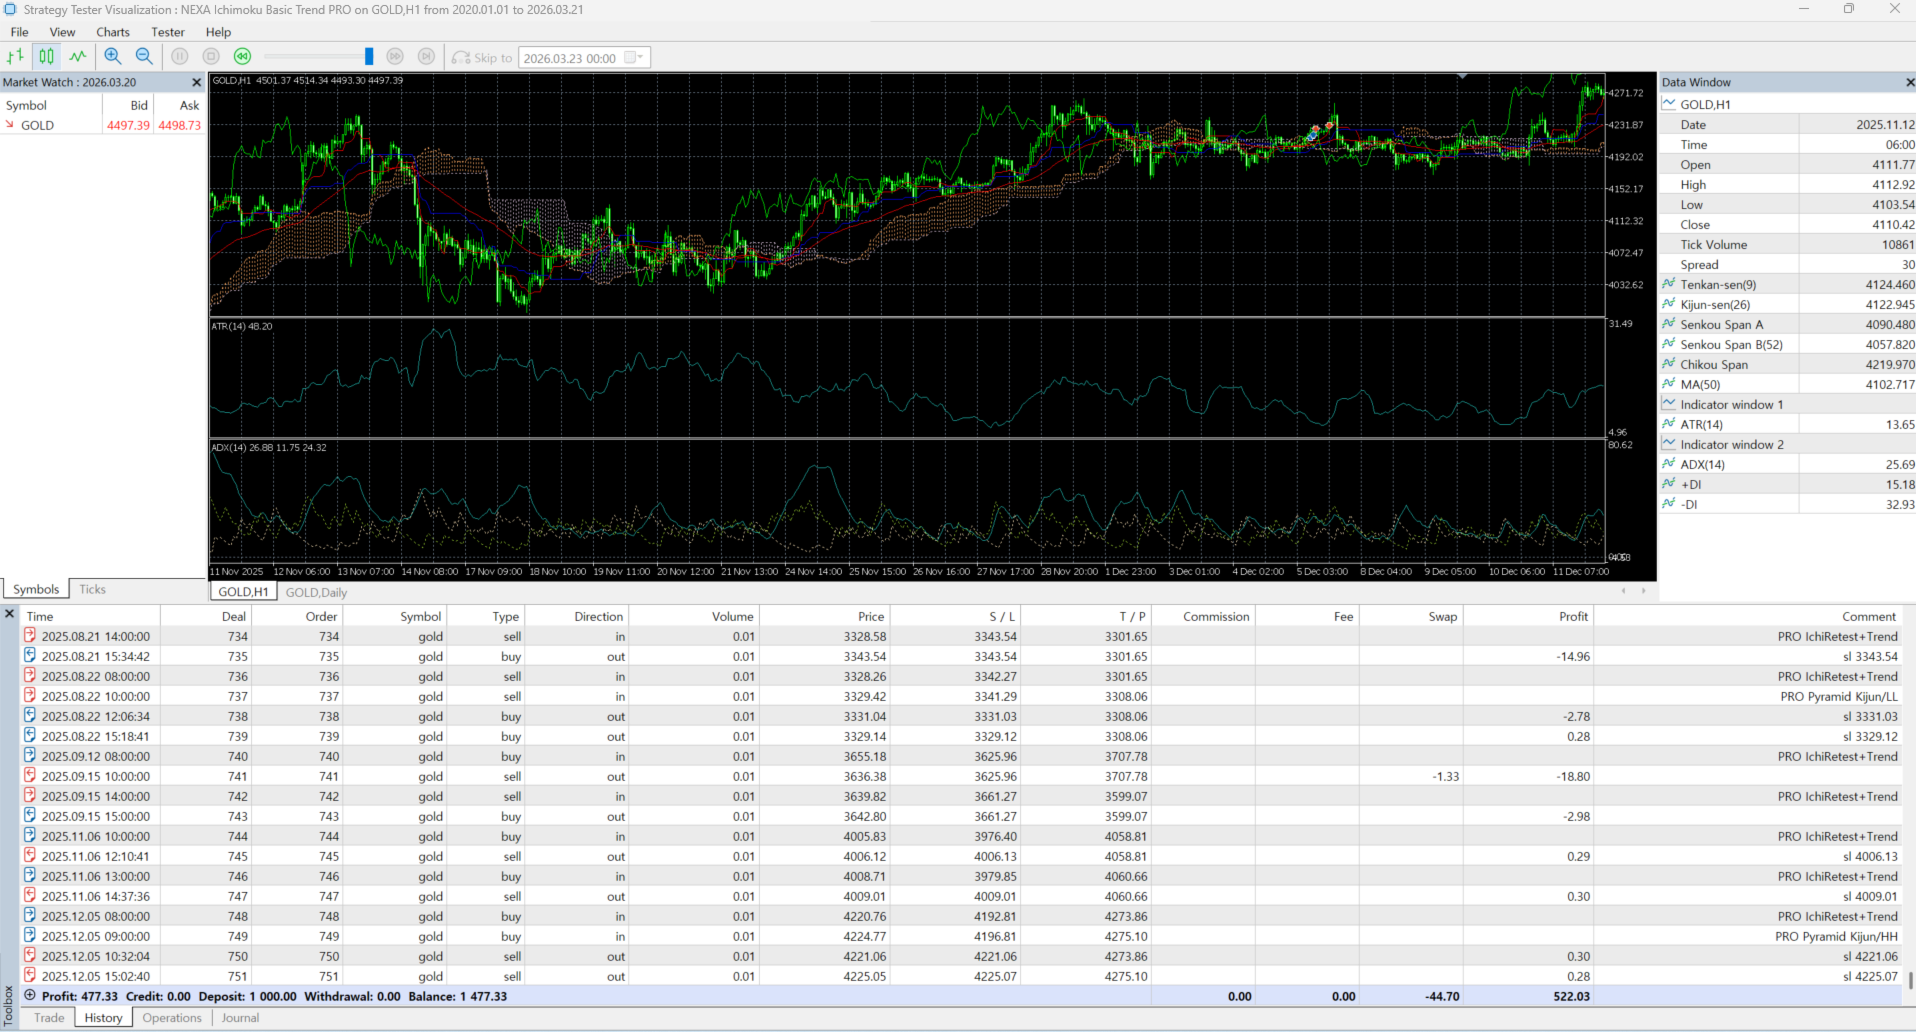This screenshot has width=1916, height=1032.
Task: Zoom out of the chart
Action: coord(144,57)
